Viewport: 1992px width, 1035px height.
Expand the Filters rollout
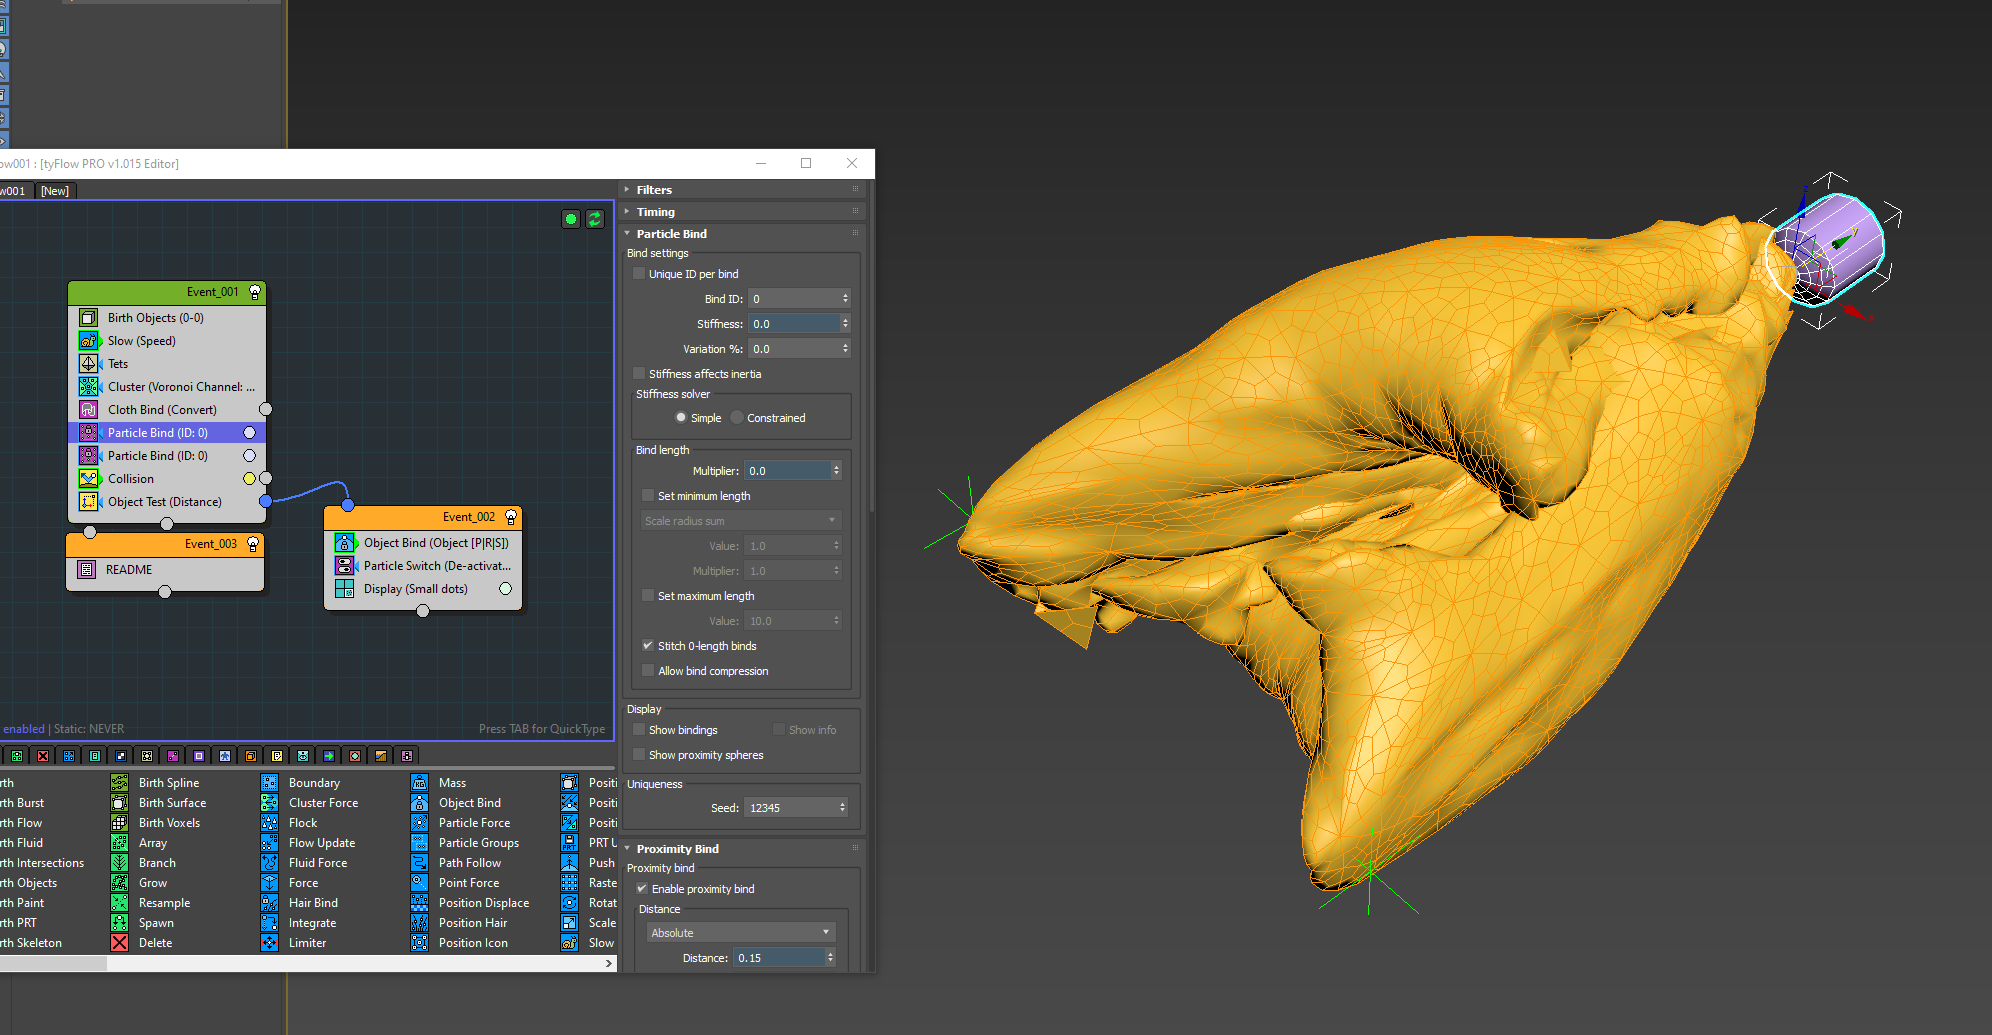(x=654, y=190)
